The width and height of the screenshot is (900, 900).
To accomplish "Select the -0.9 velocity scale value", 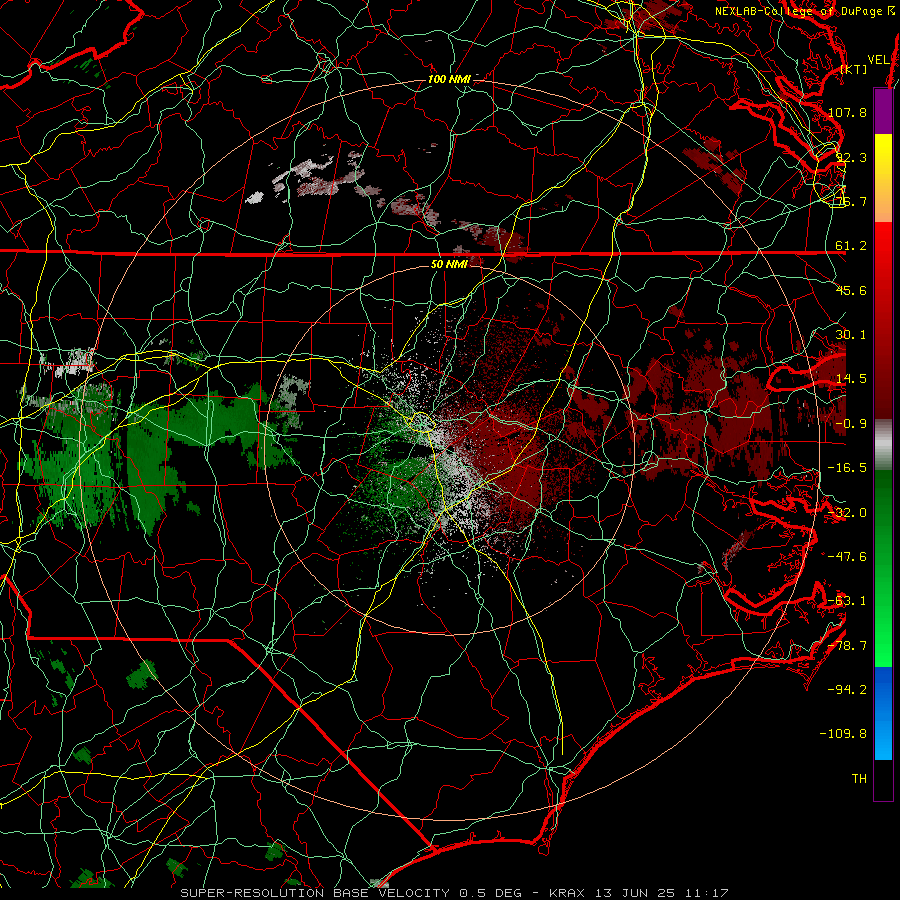I will point(851,424).
